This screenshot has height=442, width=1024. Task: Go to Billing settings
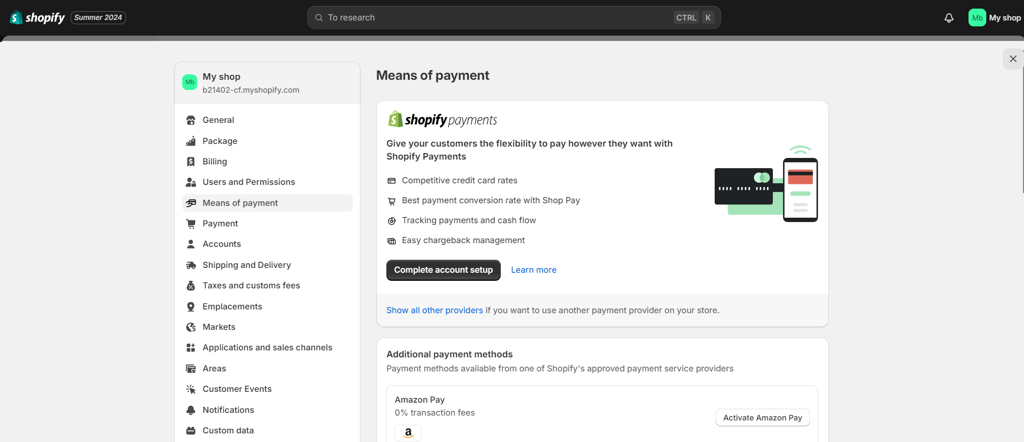click(x=267, y=161)
